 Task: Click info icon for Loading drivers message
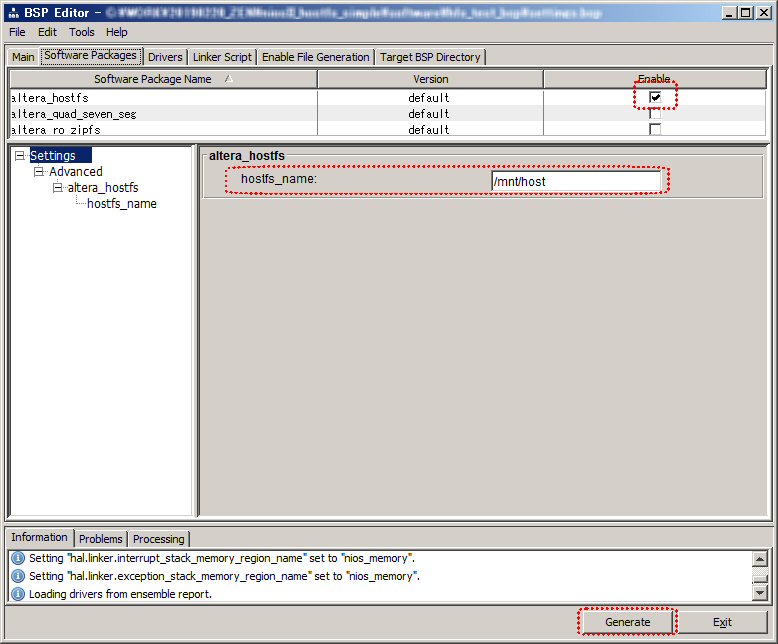[x=18, y=594]
